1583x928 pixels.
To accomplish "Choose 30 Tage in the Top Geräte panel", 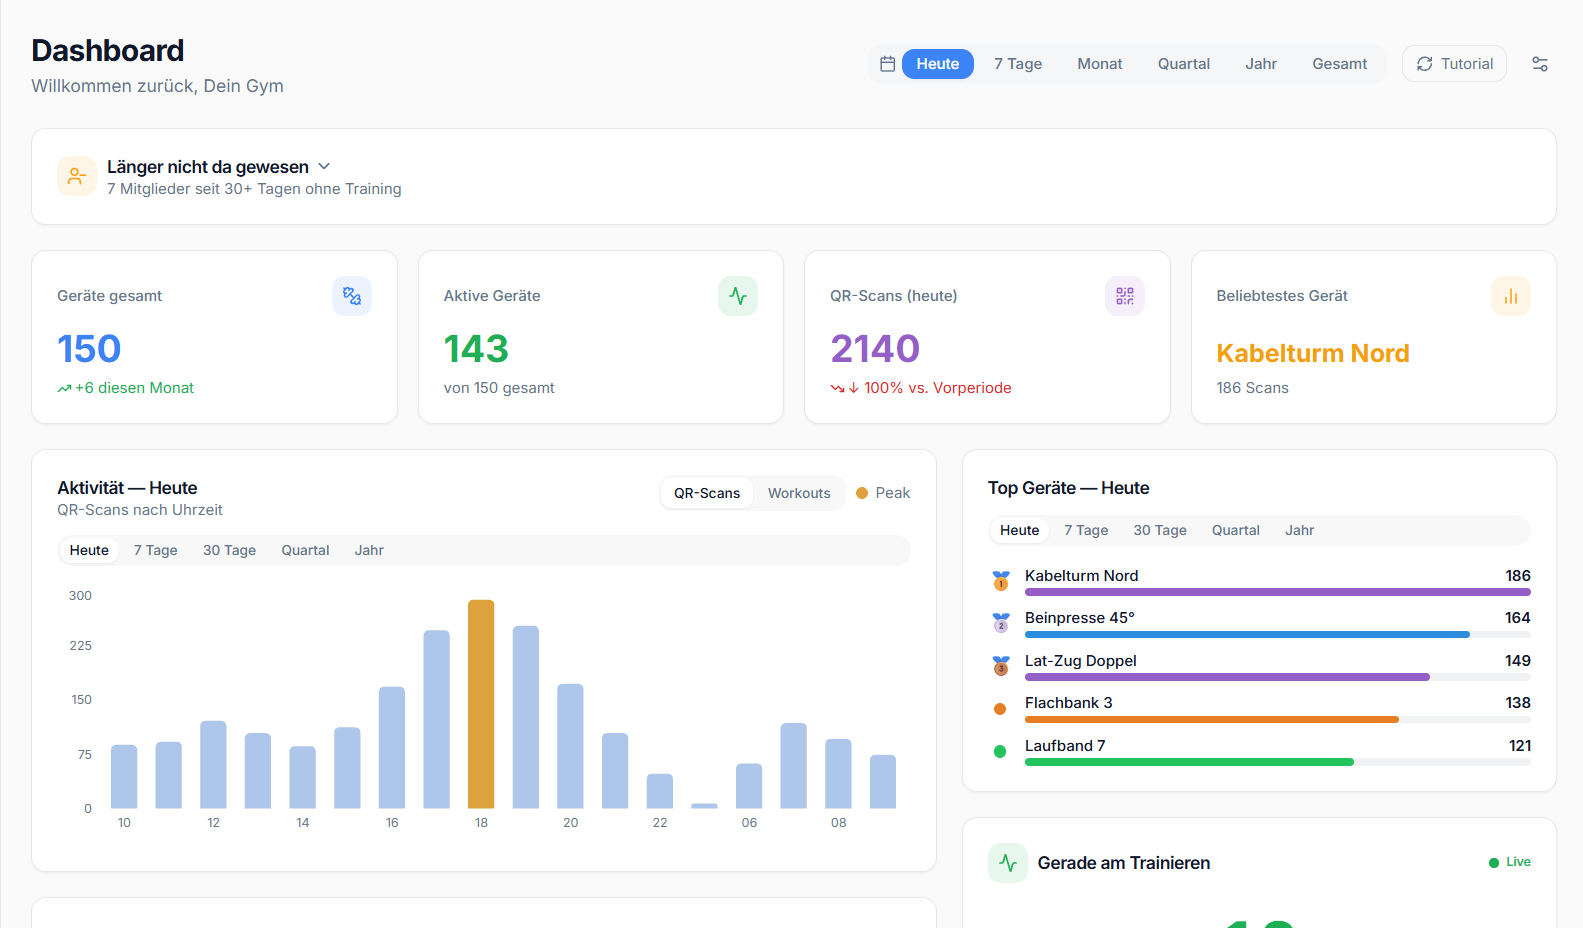I will [1160, 530].
